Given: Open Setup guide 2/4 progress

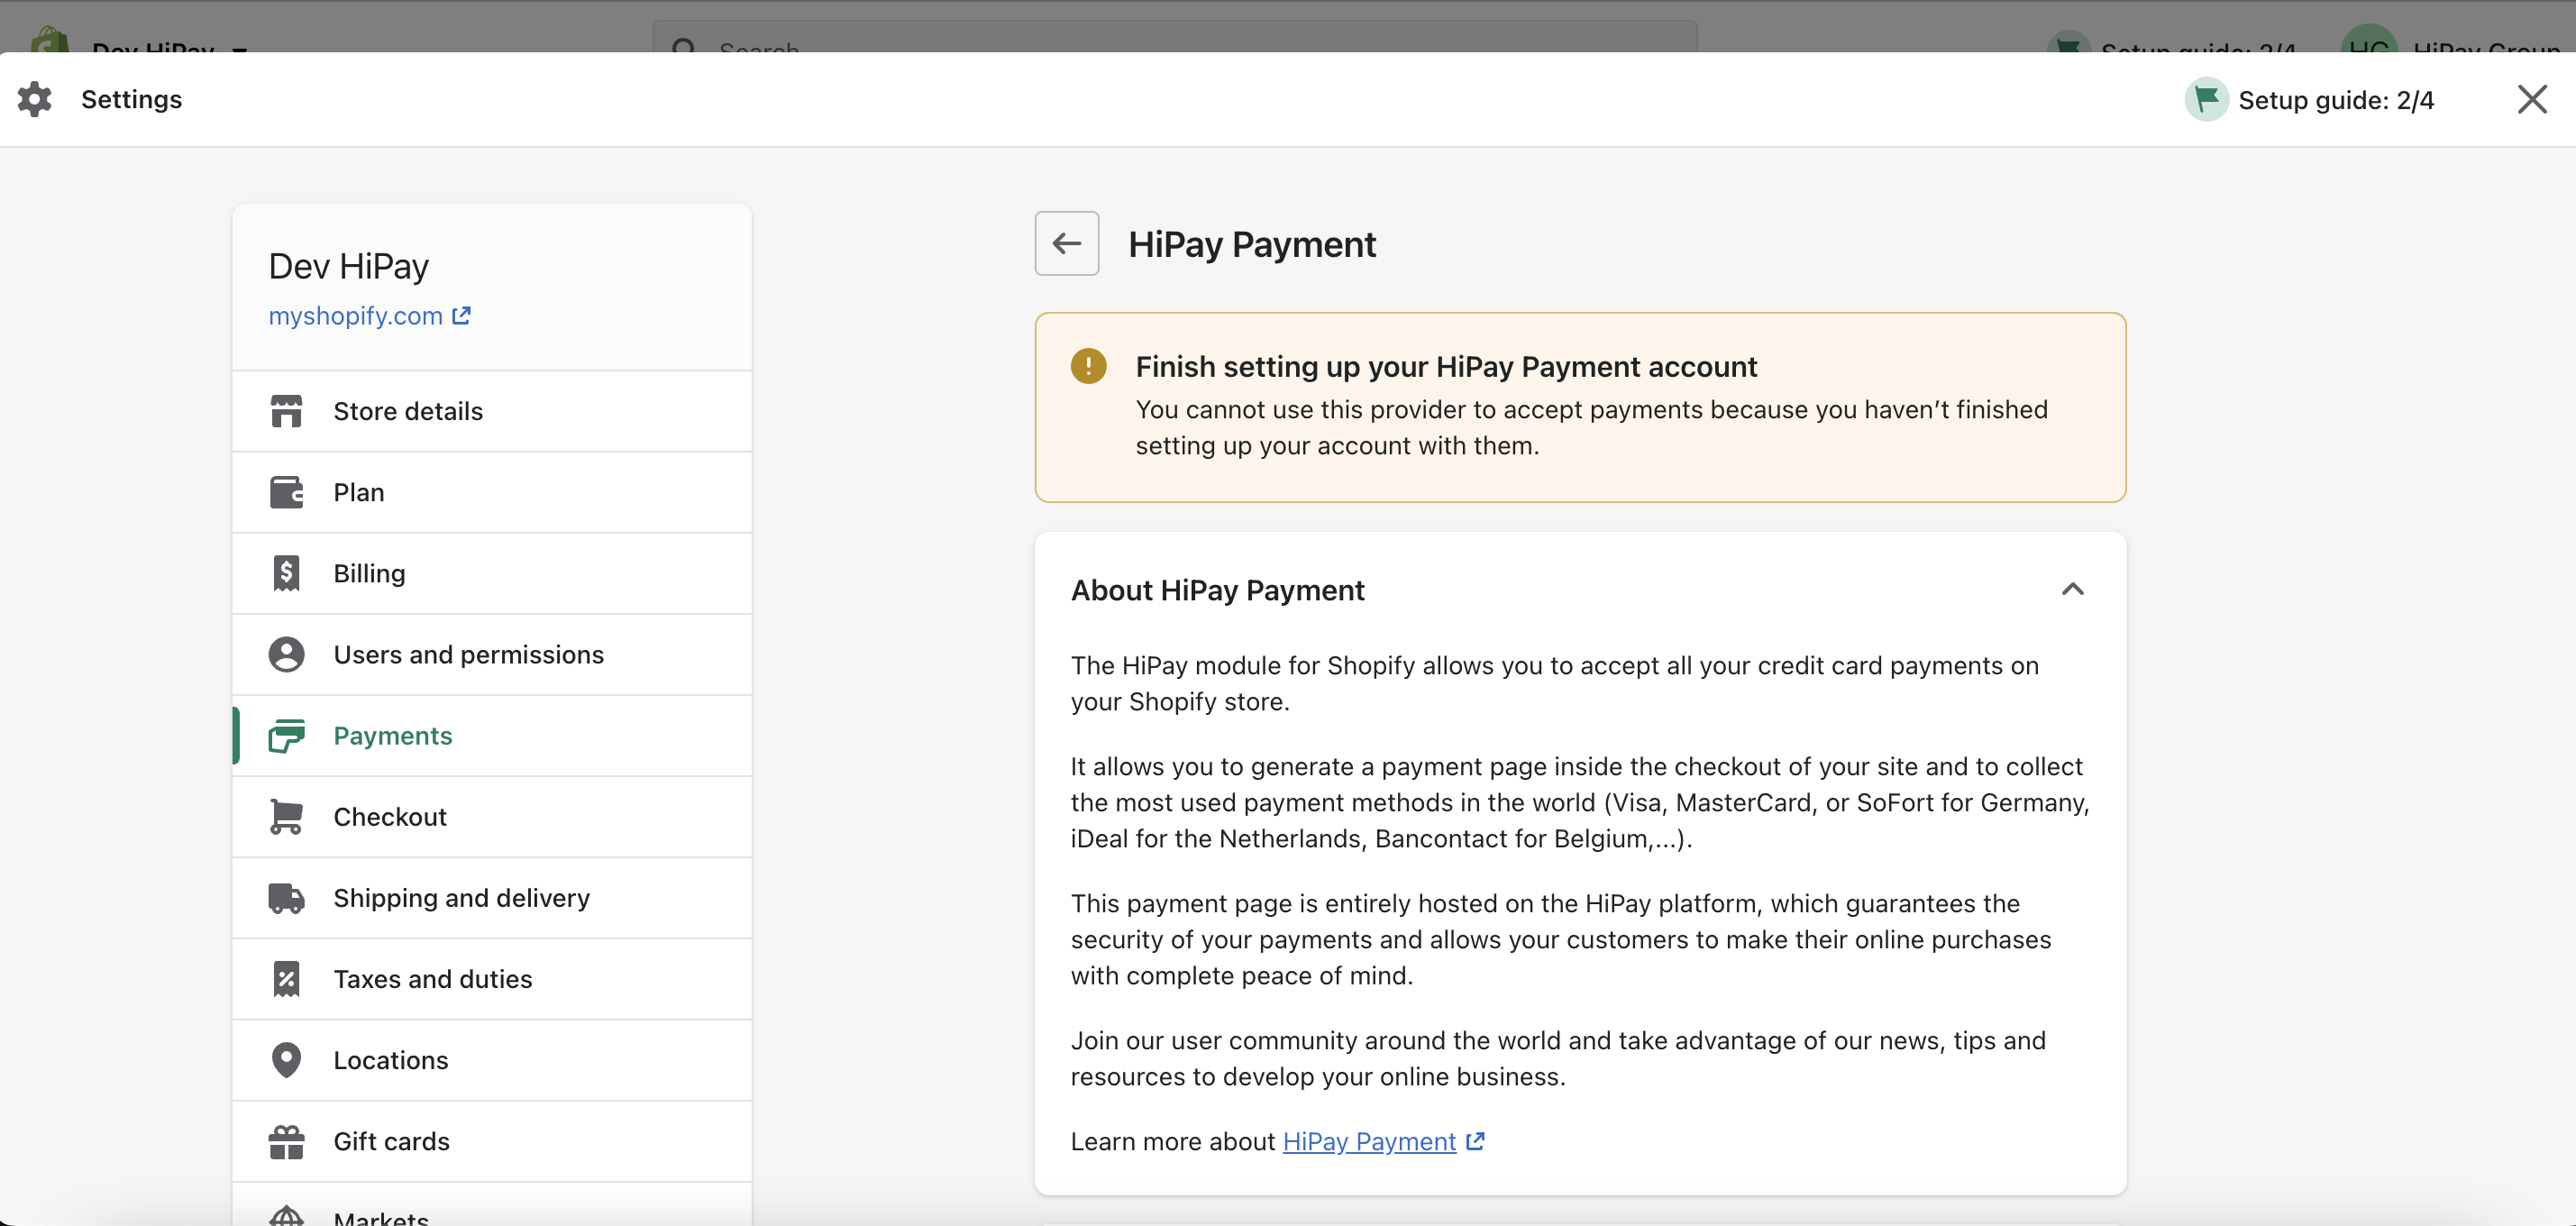Looking at the screenshot, I should pyautogui.click(x=2335, y=100).
